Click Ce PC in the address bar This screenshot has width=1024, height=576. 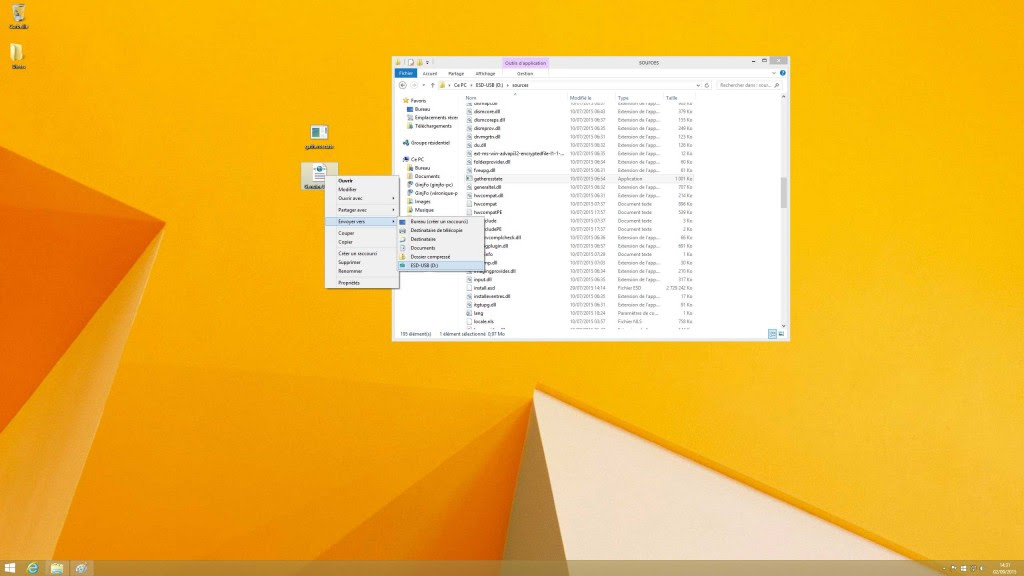pyautogui.click(x=460, y=85)
